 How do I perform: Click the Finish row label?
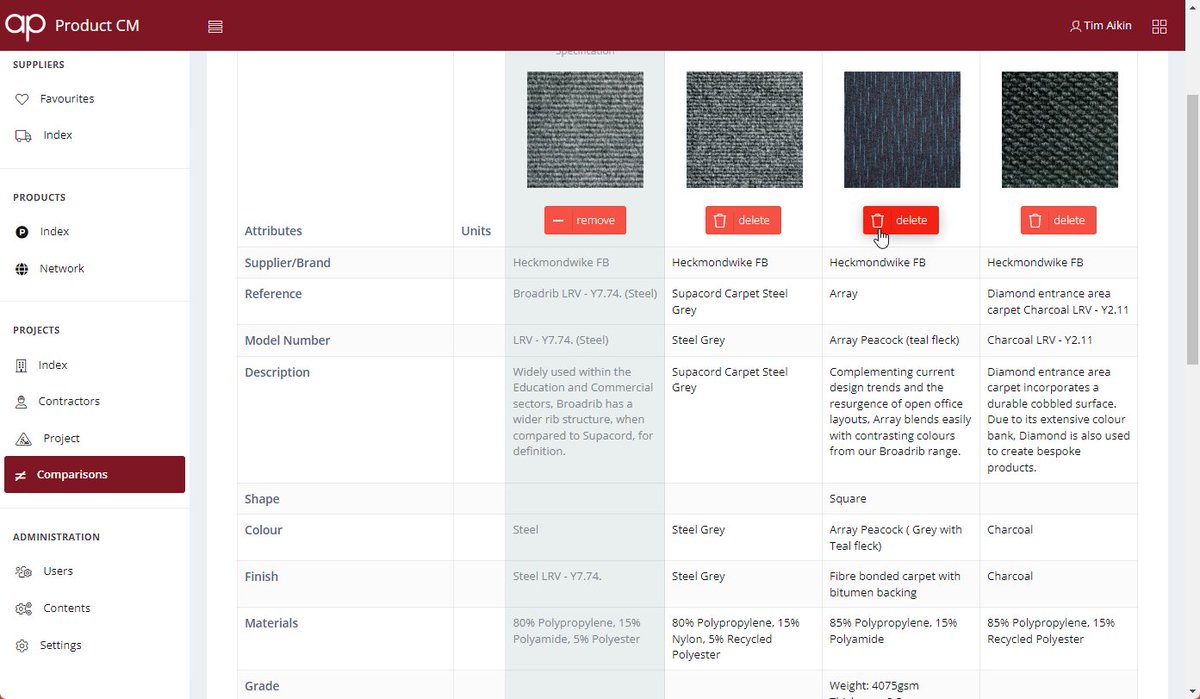262,577
